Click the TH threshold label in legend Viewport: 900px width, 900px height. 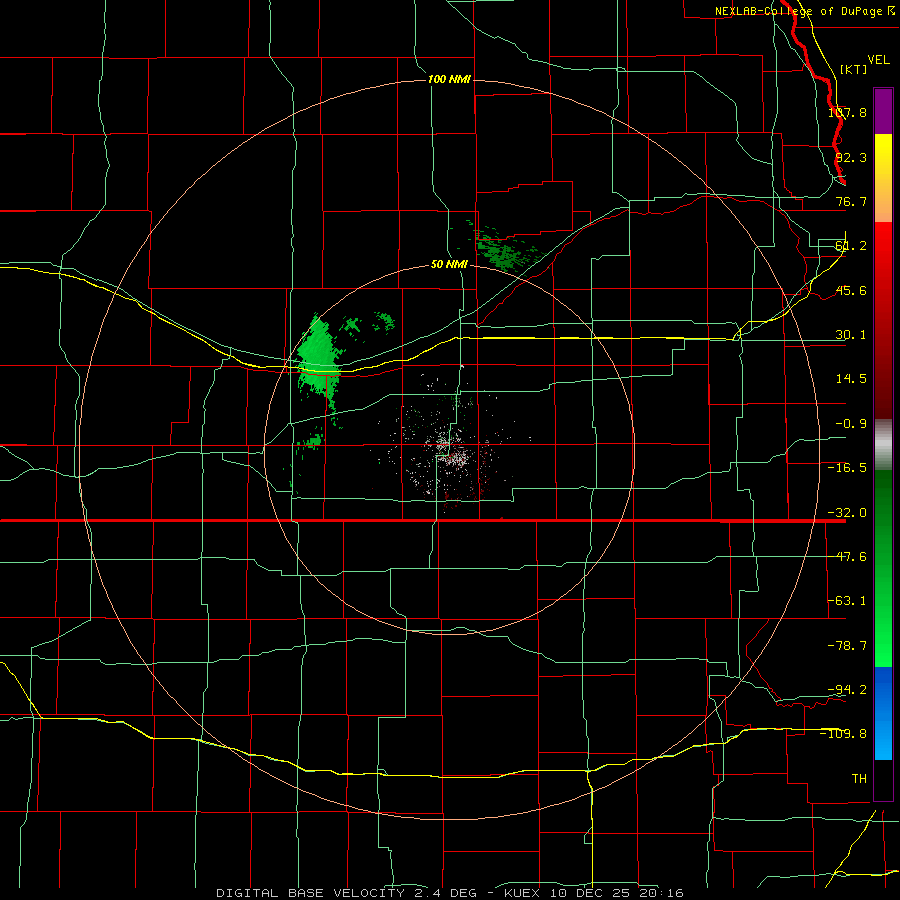coord(859,779)
